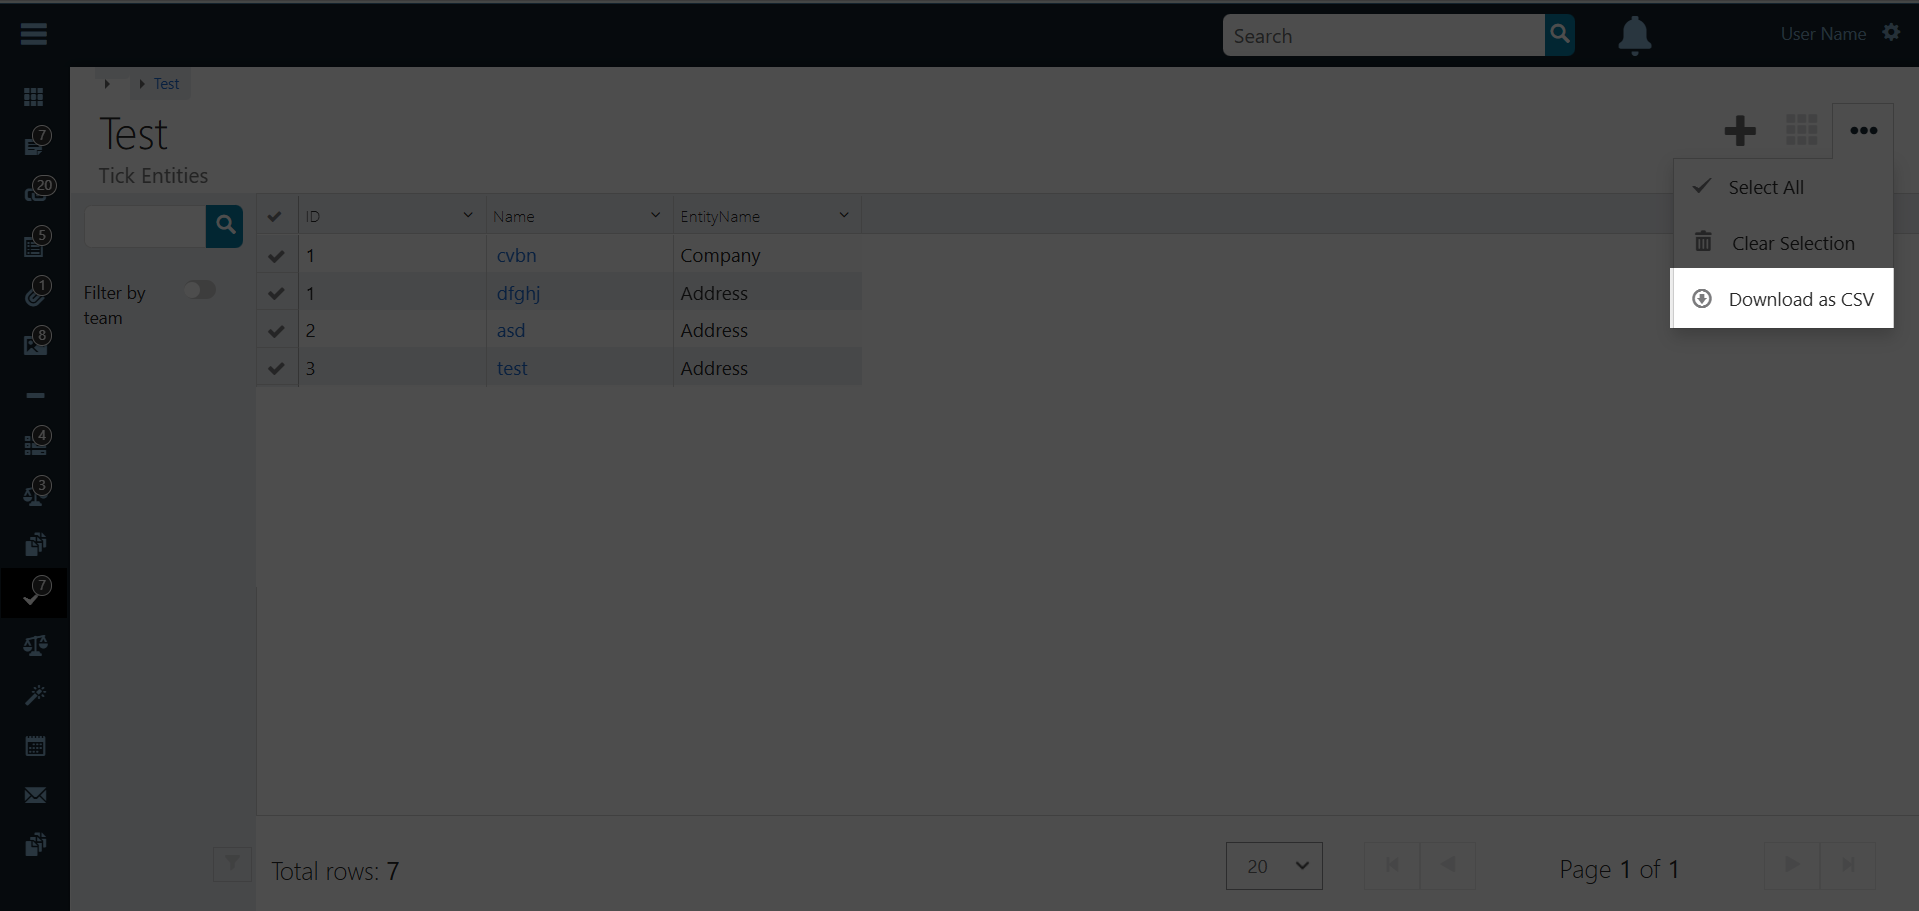Screen dimensions: 1919x911
Task: Open the scales of justice sidebar icon
Action: [35, 645]
